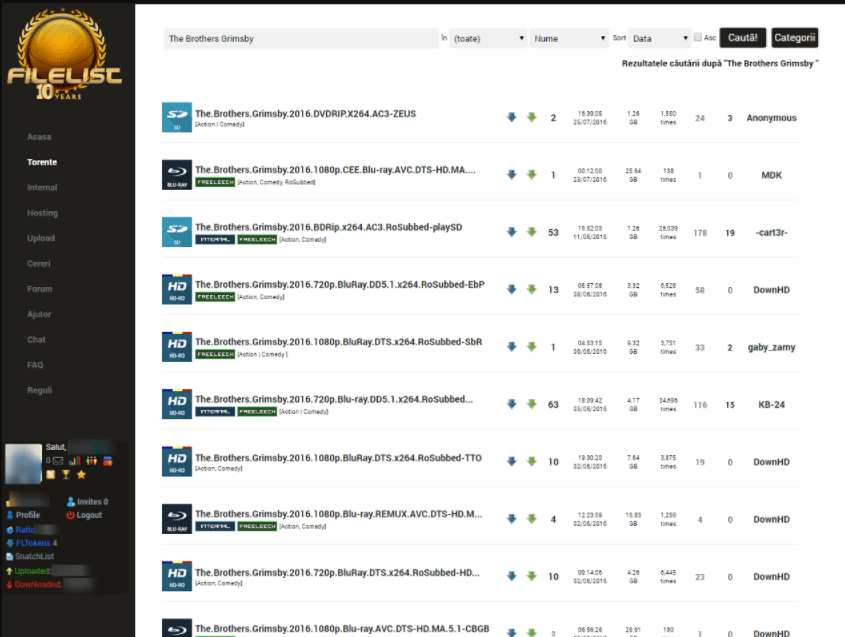
Task: Open Internal in the sidebar menu
Action: pyautogui.click(x=42, y=188)
